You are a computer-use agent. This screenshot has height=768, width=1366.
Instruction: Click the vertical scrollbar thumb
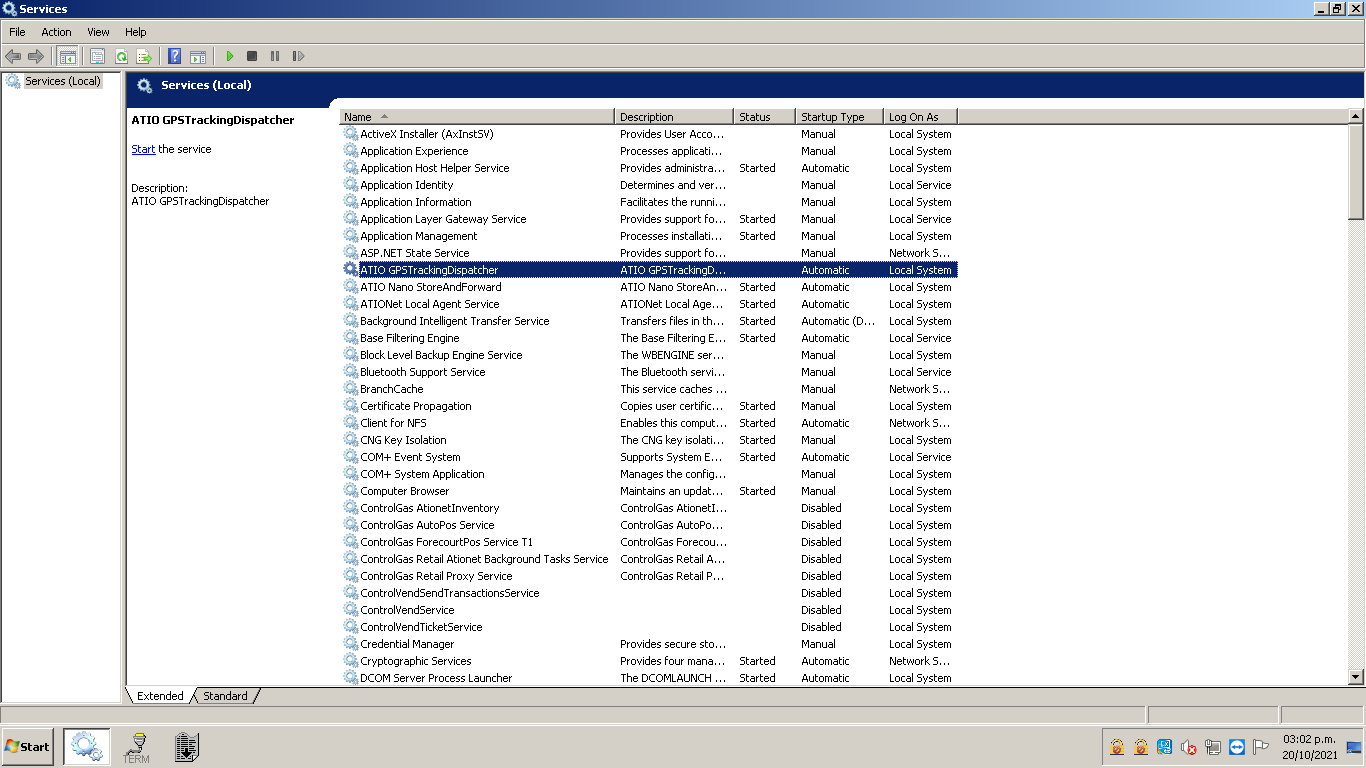point(1356,172)
